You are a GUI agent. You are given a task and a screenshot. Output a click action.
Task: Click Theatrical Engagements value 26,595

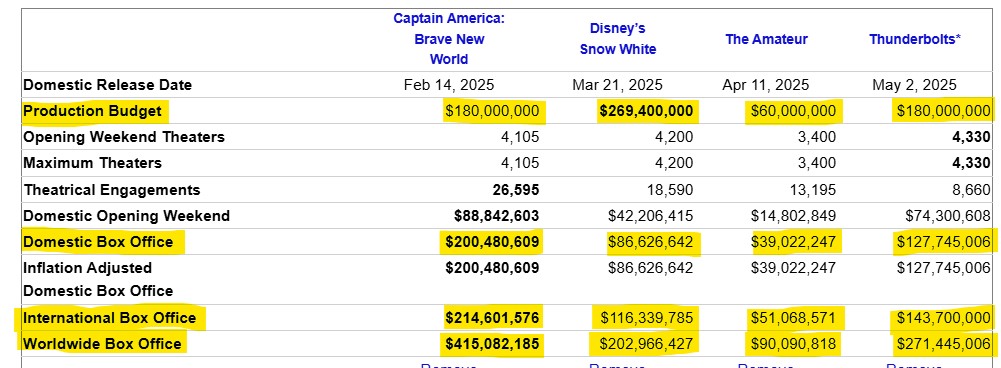516,190
